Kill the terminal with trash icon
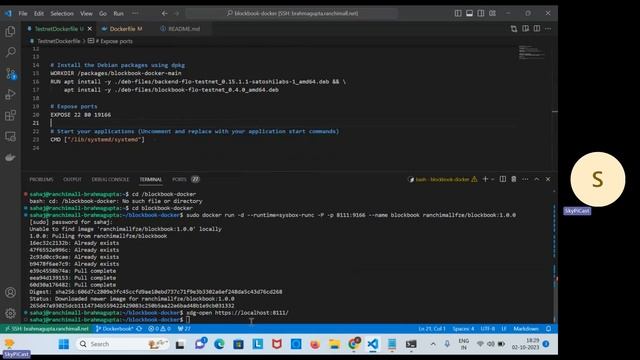Screen dimensions: 640x360 coord(514,179)
